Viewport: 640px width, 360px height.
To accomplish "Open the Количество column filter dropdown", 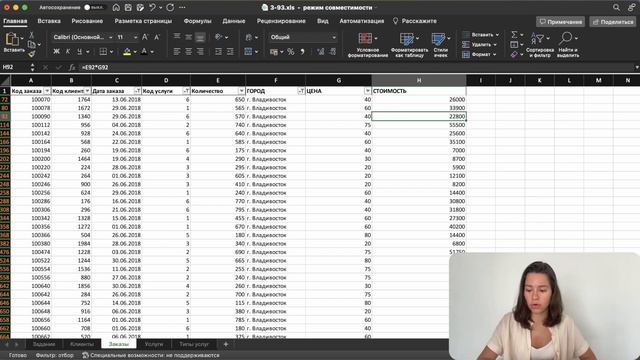I will coord(242,91).
